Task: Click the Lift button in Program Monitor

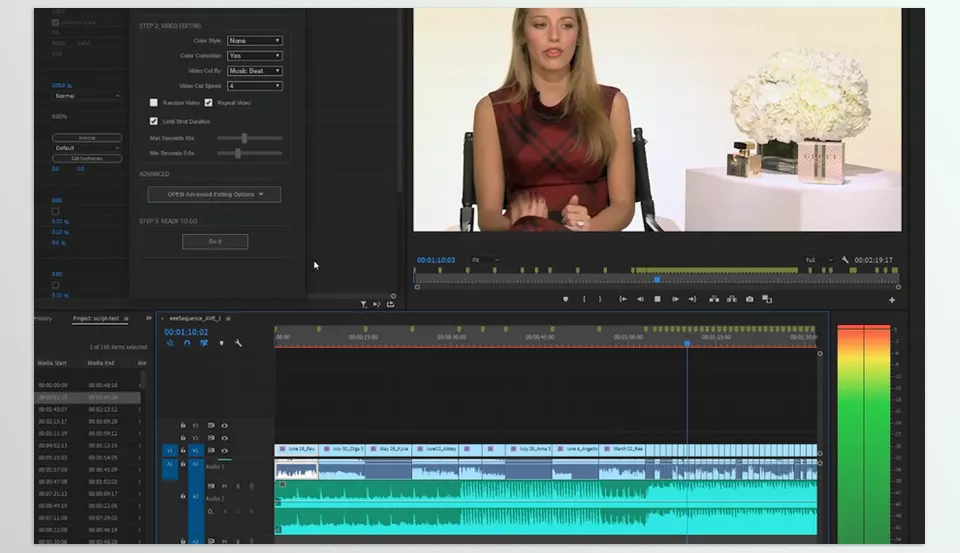Action: point(714,299)
